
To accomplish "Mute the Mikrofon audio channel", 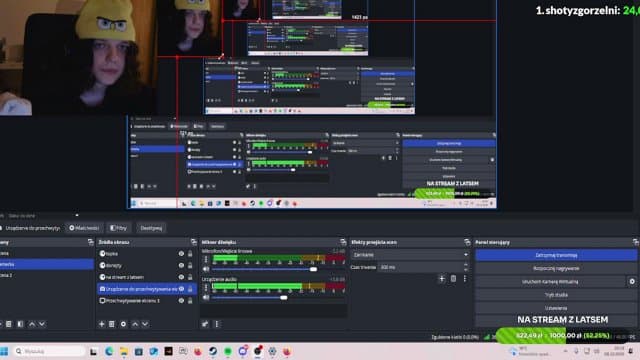I will (206, 269).
